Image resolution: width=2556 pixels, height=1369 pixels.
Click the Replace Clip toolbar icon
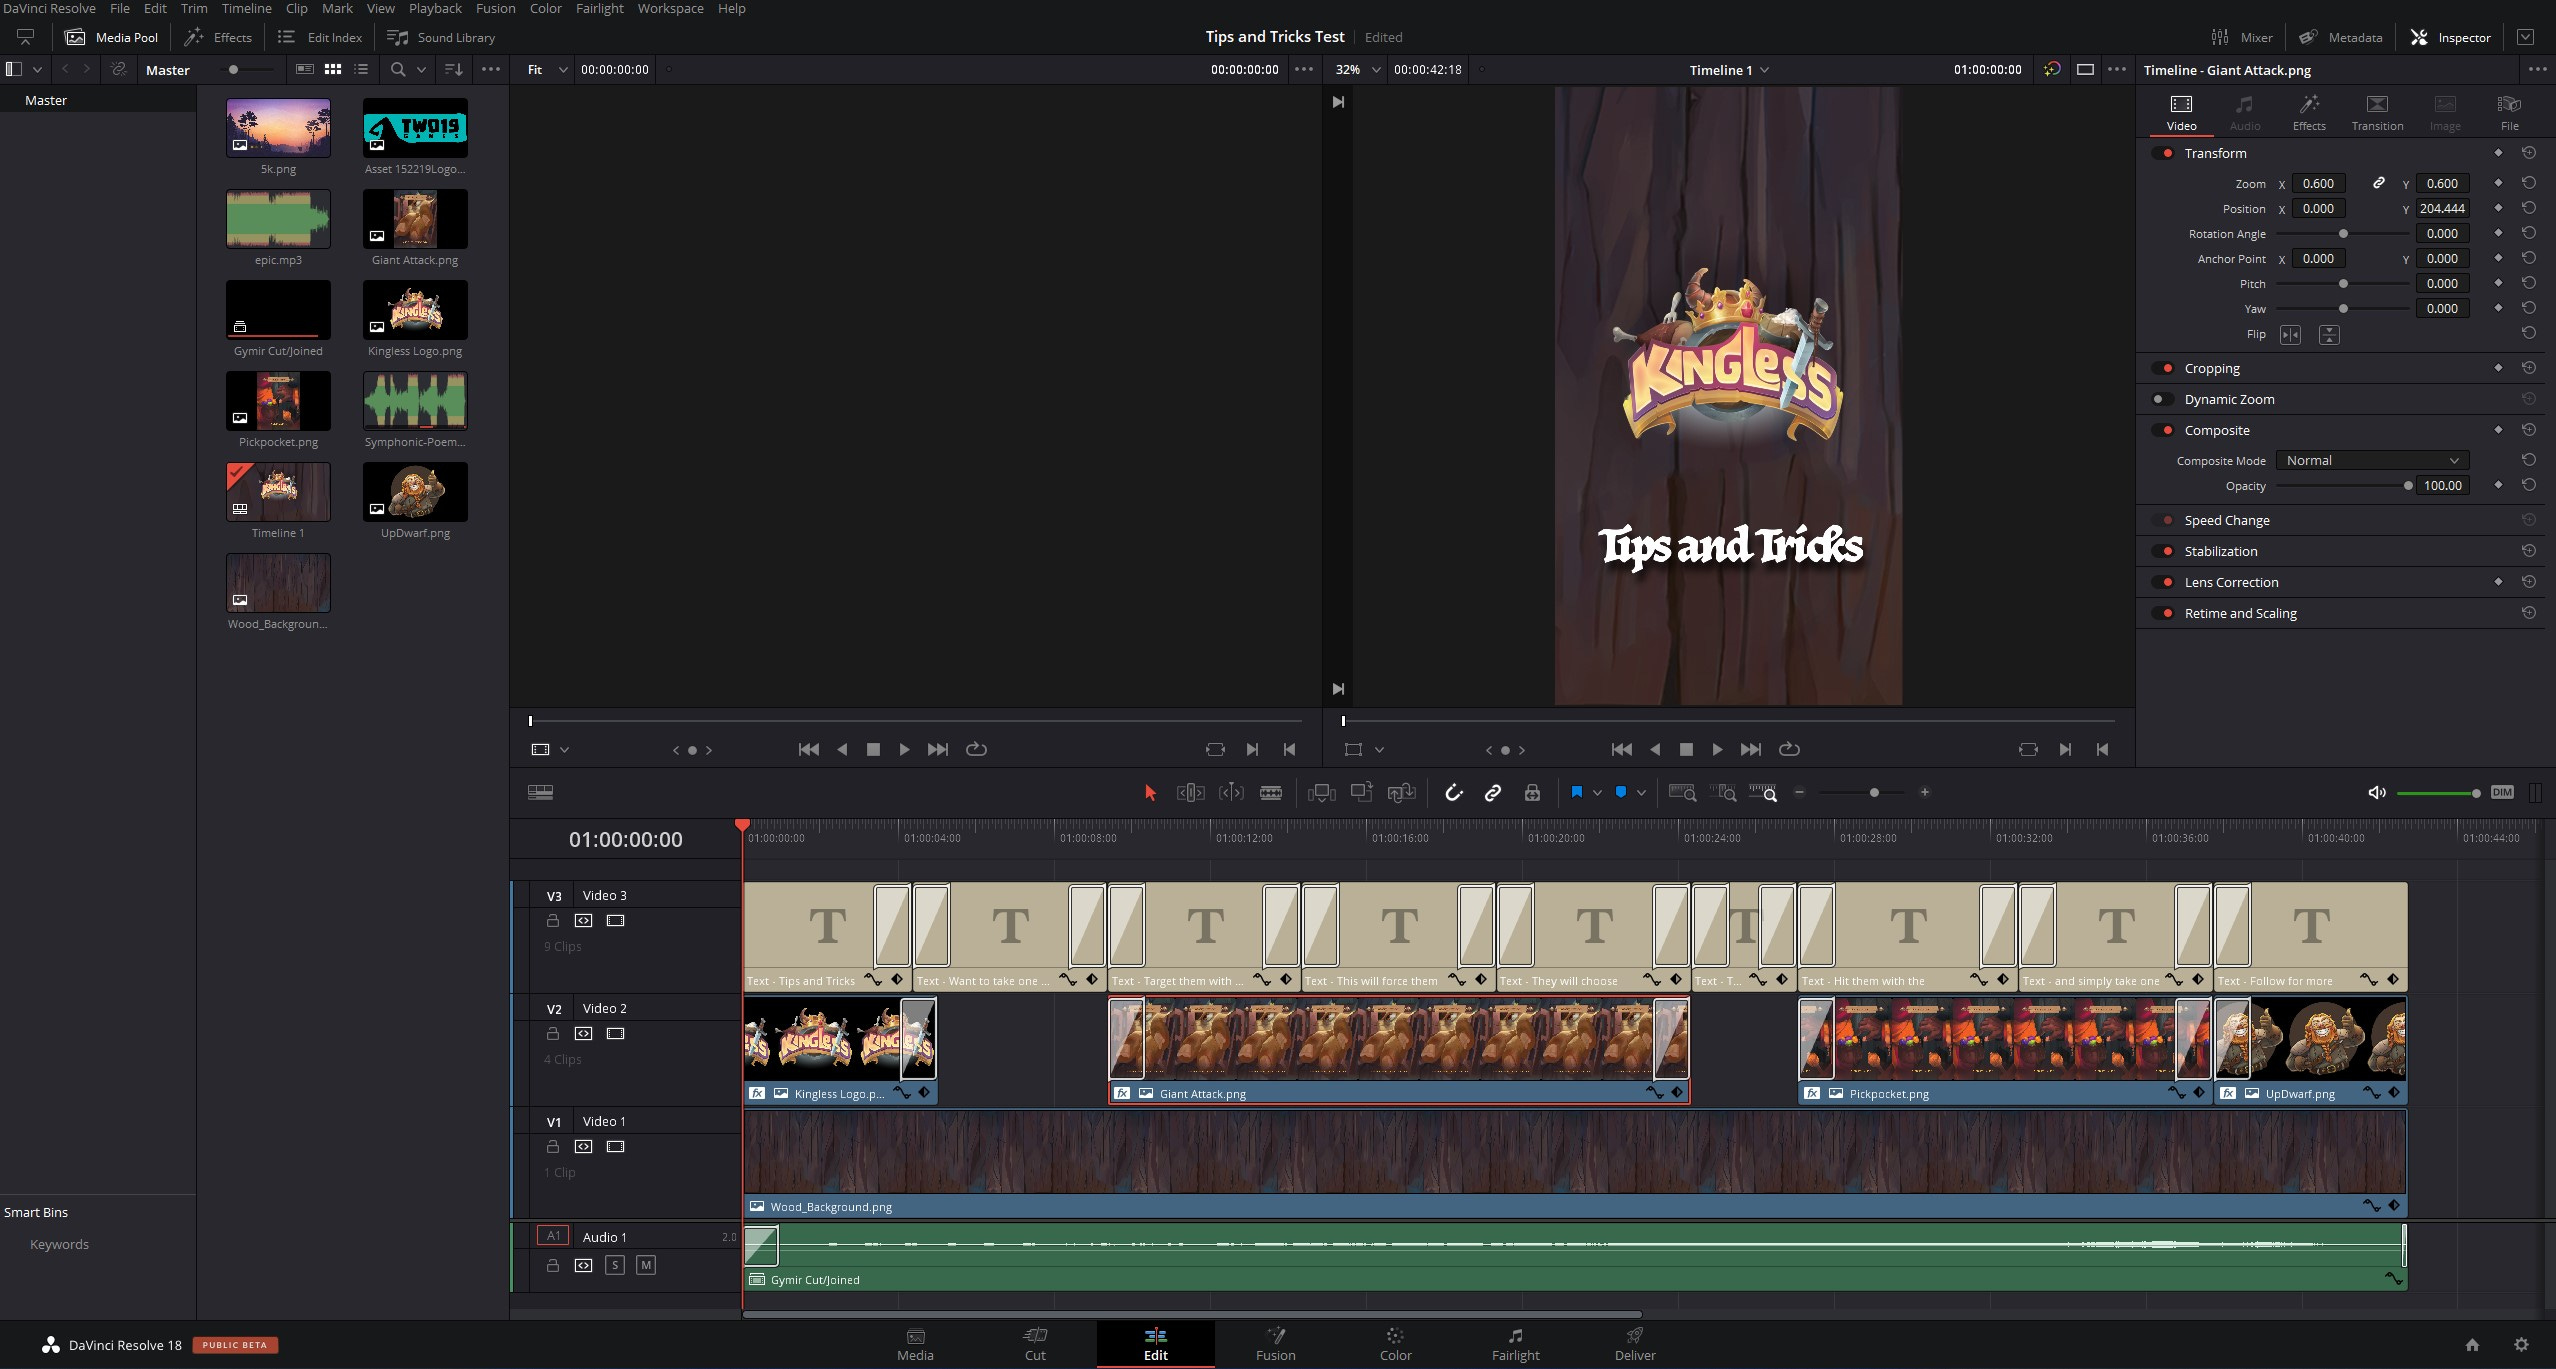[x=1402, y=792]
